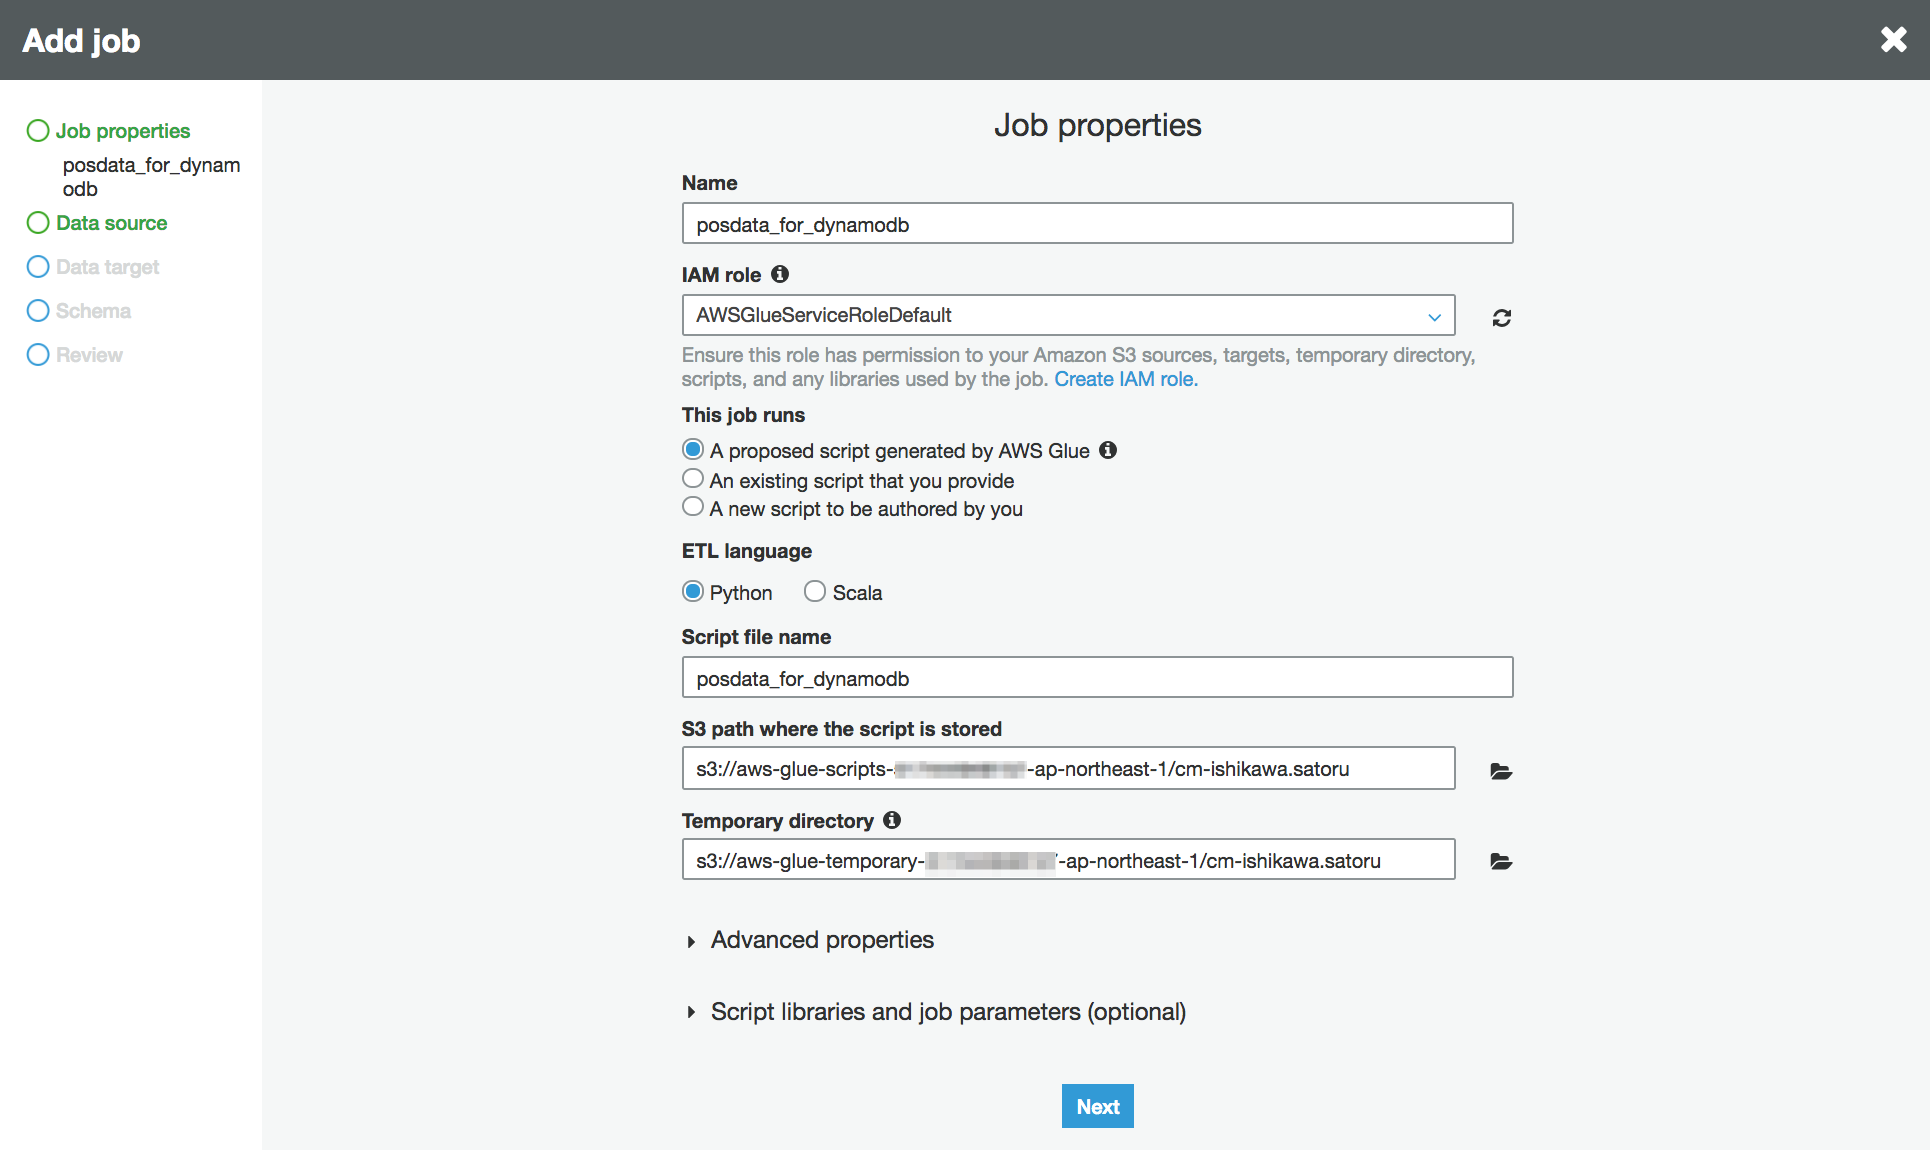Click the Job properties step circle

point(38,130)
